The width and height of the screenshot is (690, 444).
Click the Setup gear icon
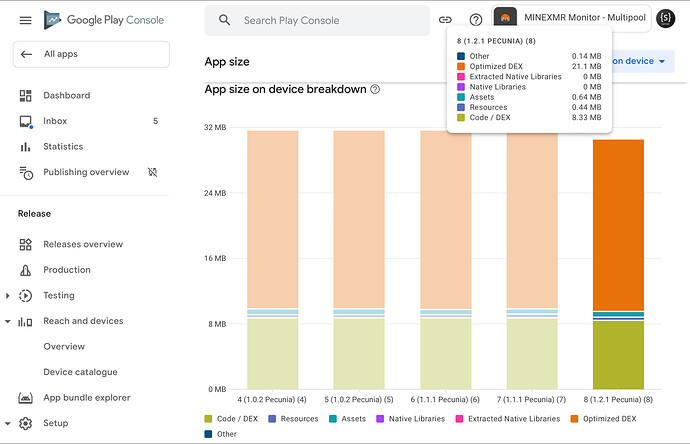tap(26, 423)
